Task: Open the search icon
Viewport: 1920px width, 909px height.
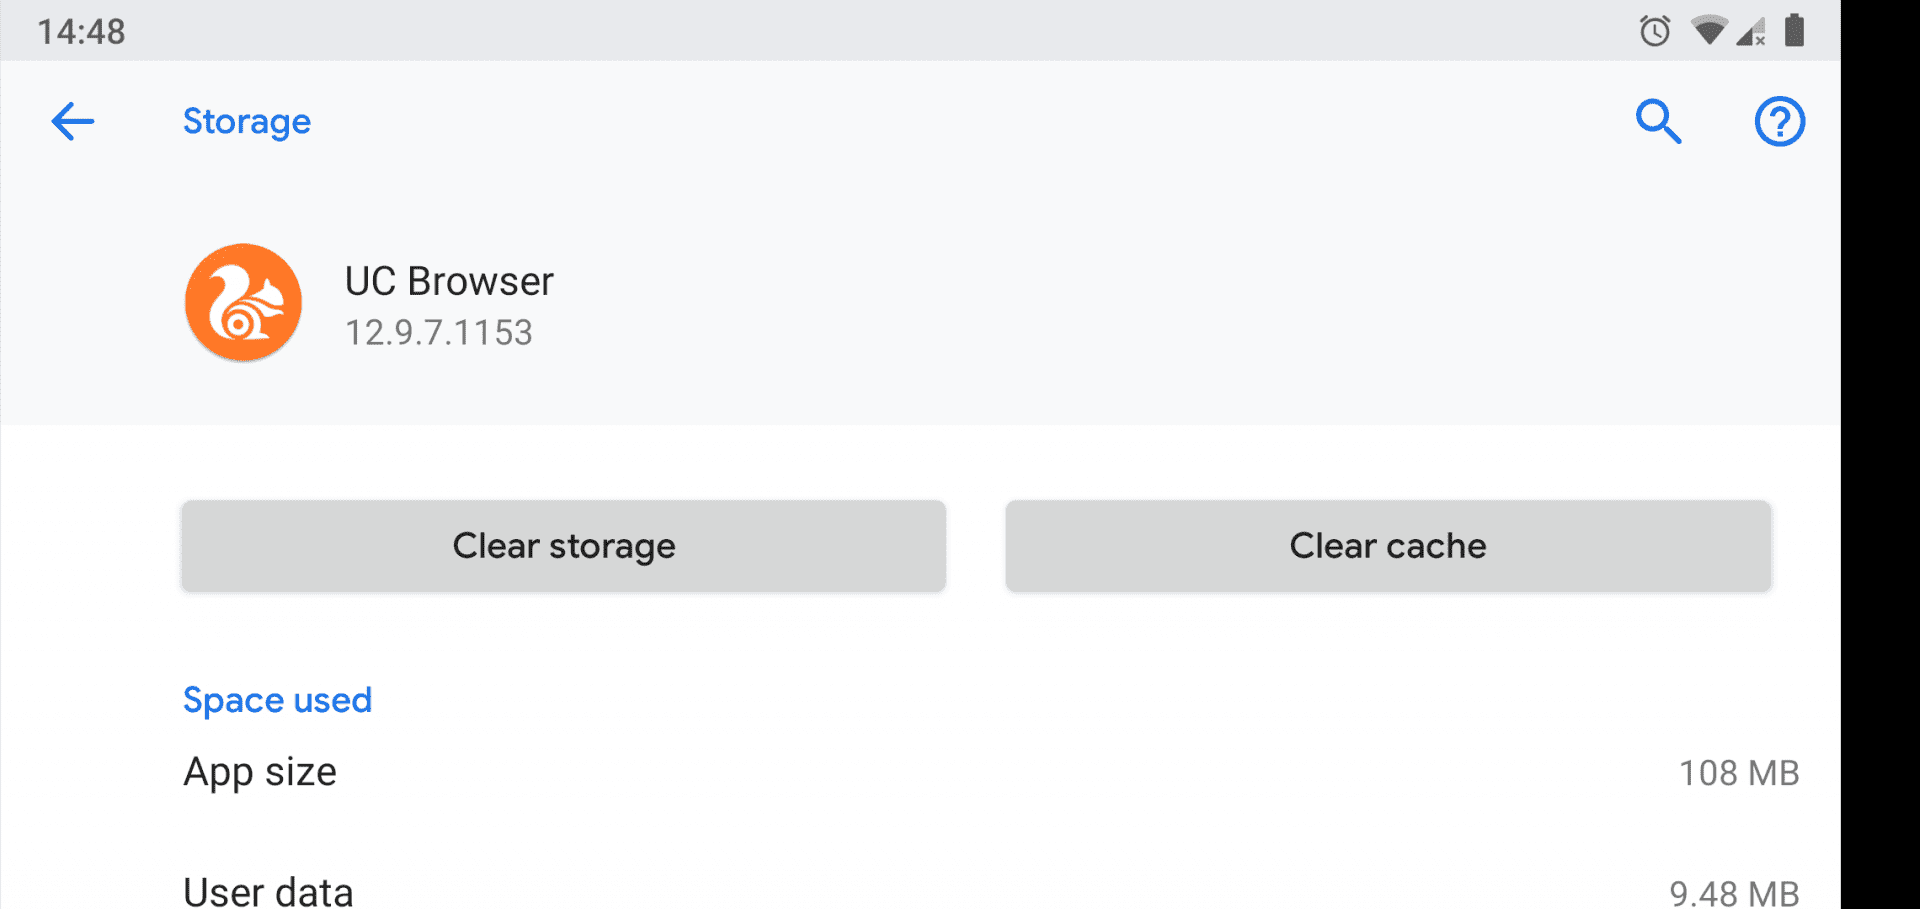Action: [x=1658, y=121]
